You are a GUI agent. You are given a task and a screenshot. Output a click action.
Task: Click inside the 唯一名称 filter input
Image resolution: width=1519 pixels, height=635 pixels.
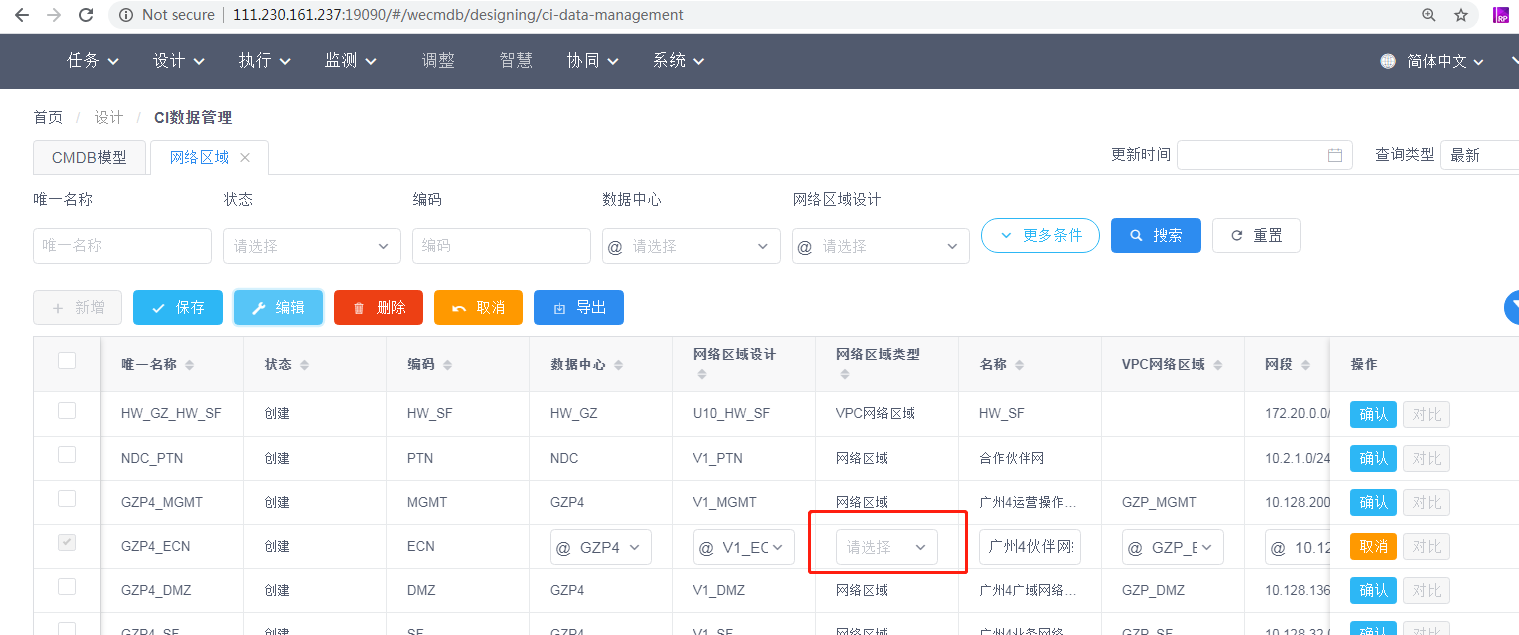pyautogui.click(x=122, y=245)
